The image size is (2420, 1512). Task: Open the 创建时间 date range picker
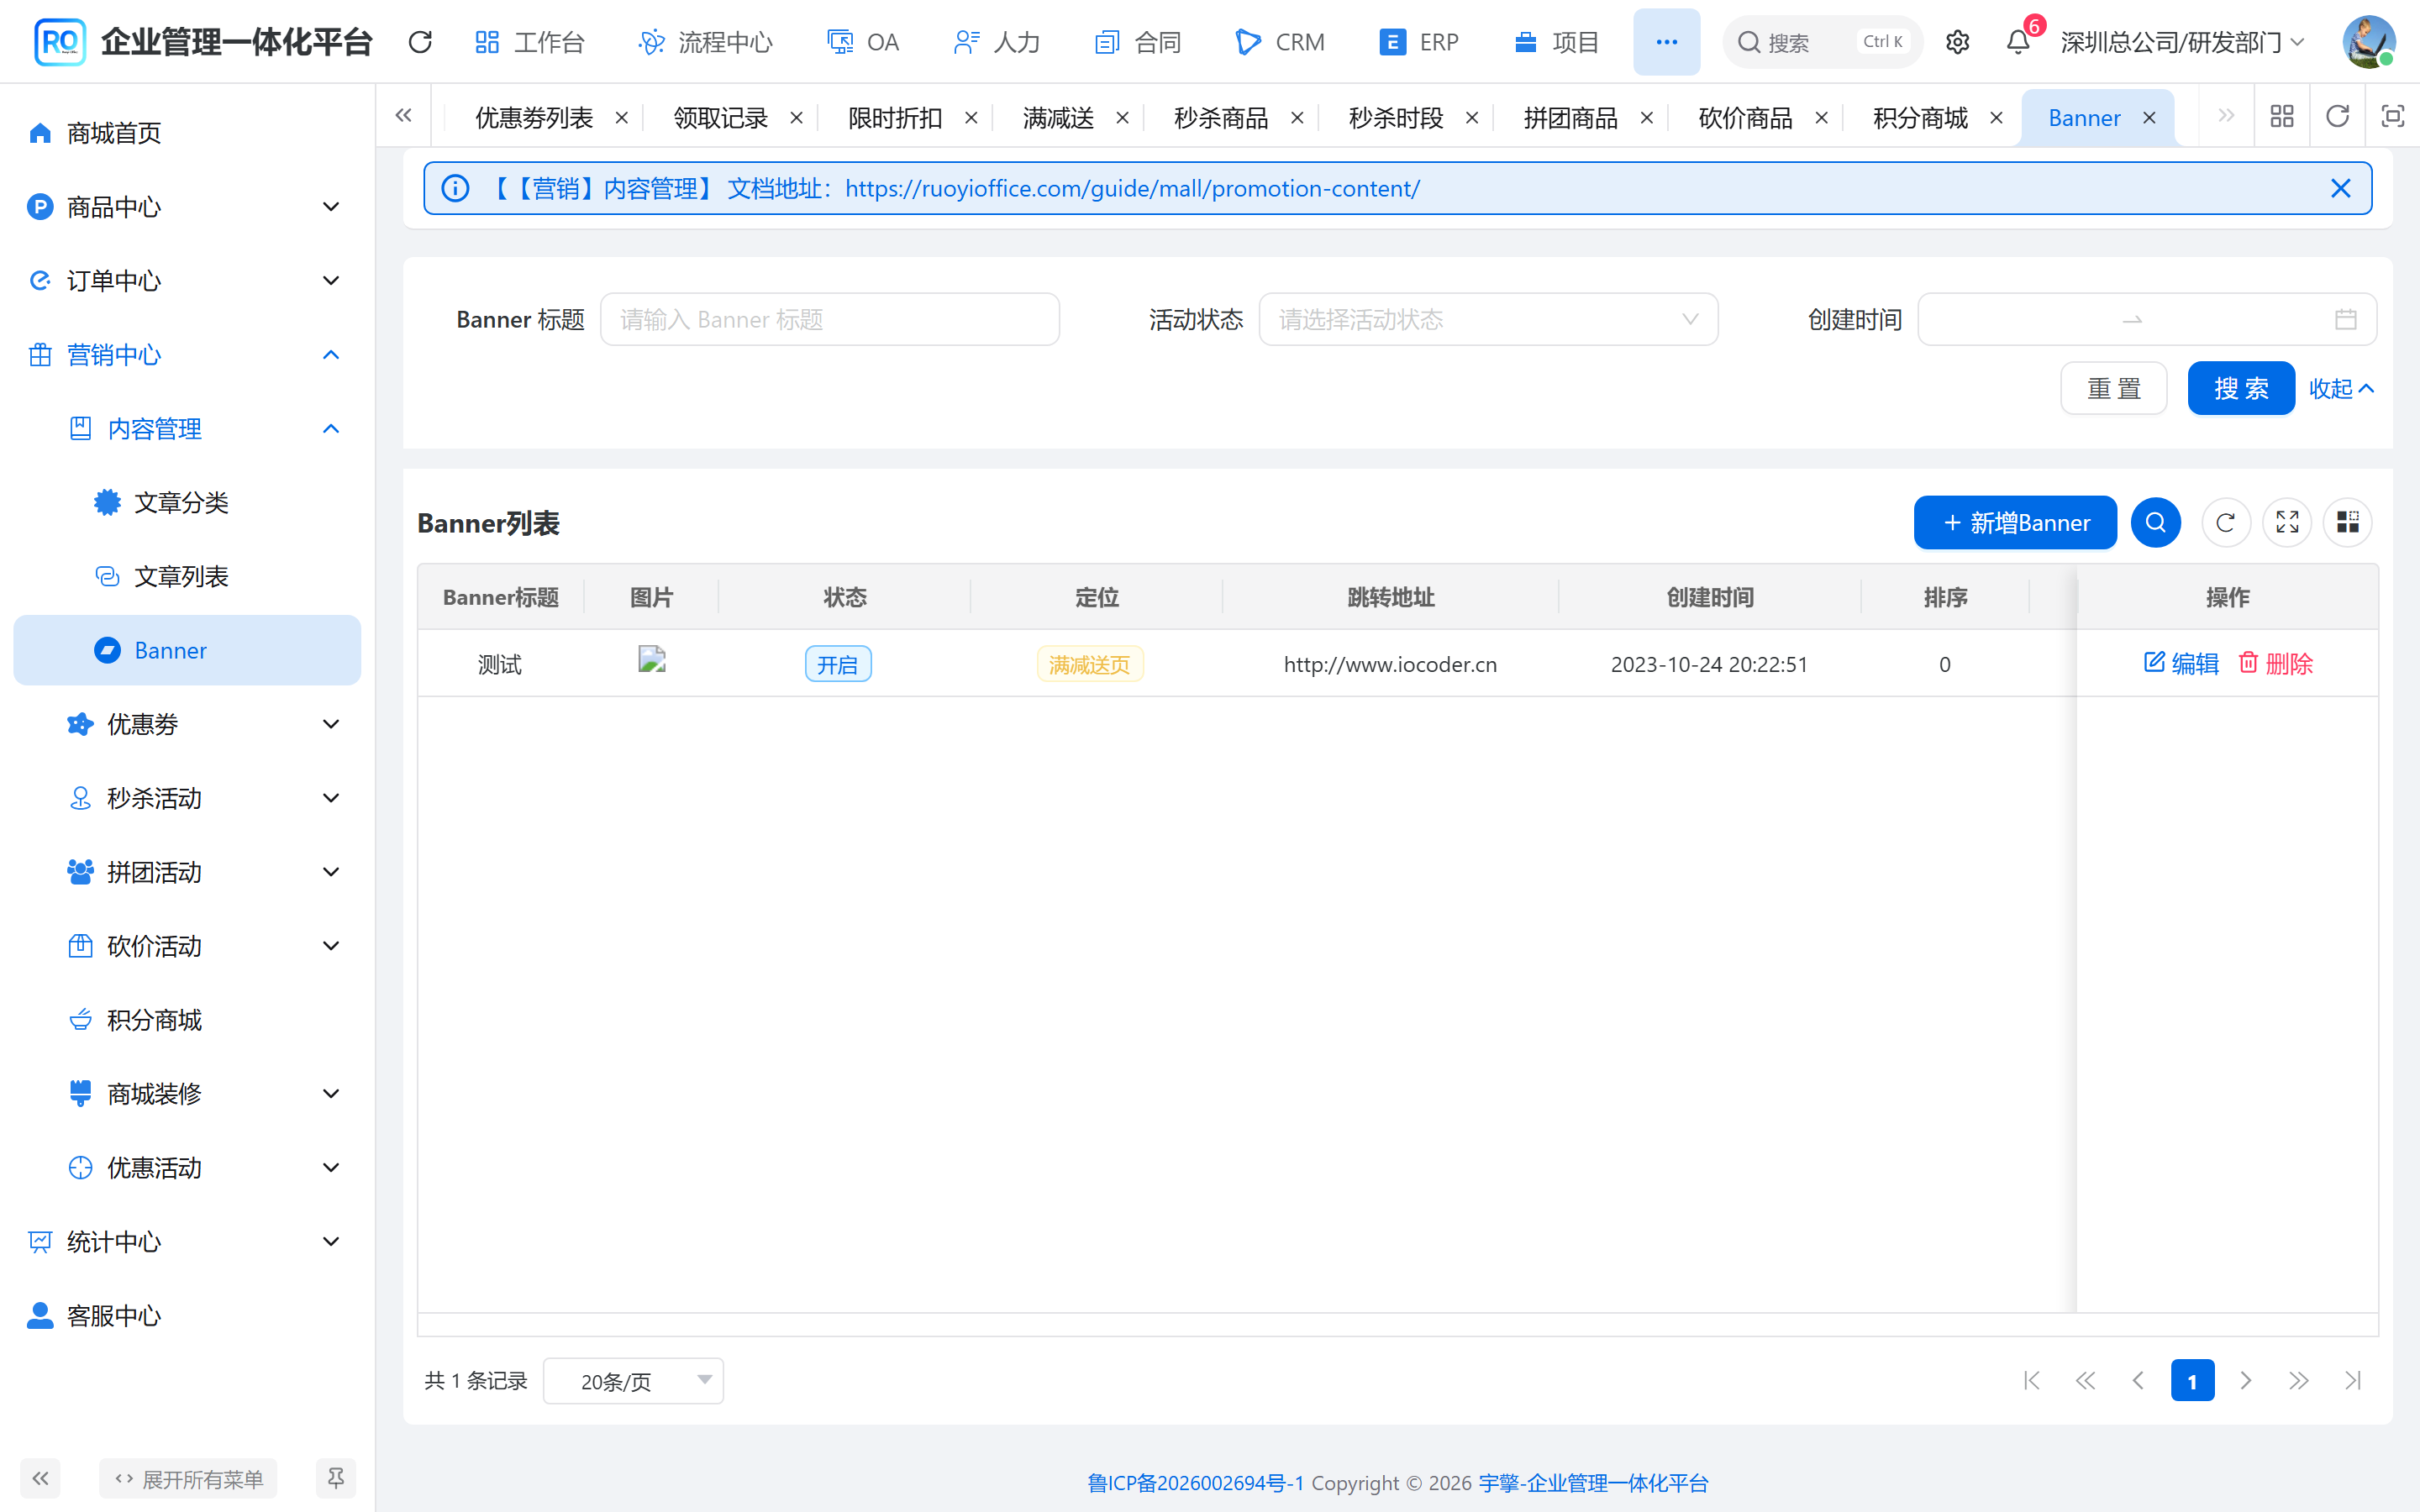[x=2146, y=319]
